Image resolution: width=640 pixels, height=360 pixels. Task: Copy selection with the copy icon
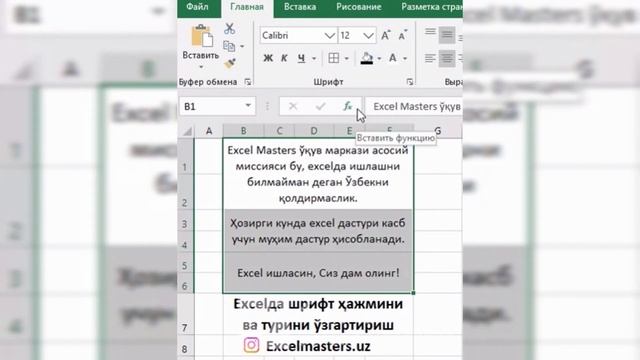pyautogui.click(x=229, y=46)
